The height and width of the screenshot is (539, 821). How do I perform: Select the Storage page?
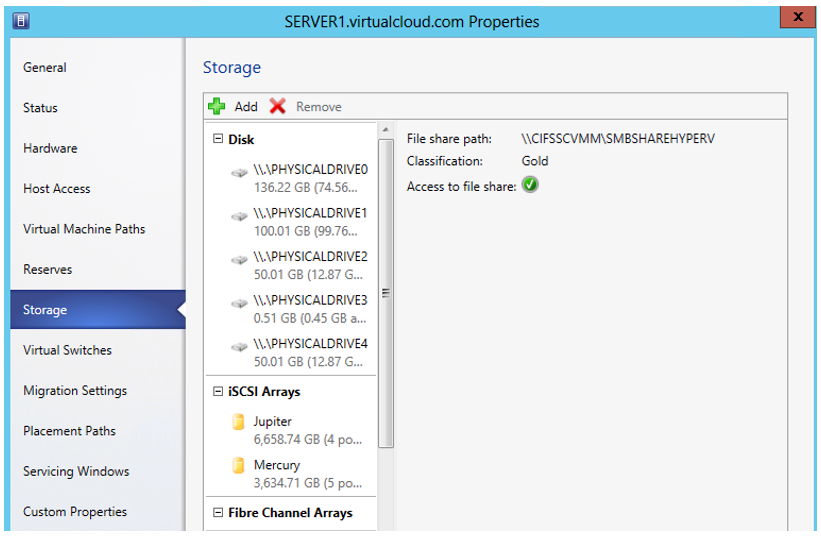point(97,310)
